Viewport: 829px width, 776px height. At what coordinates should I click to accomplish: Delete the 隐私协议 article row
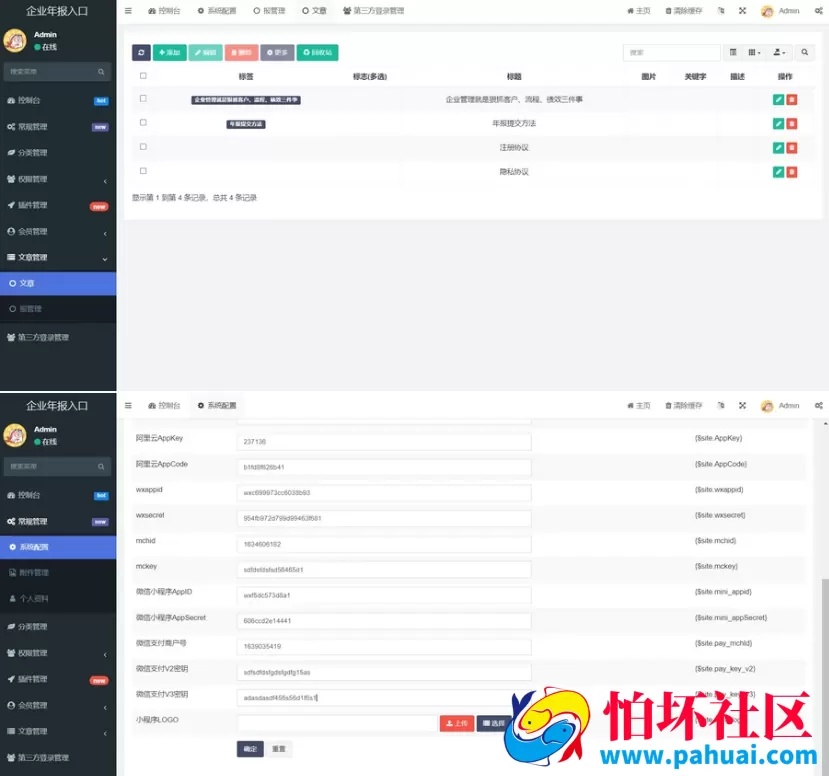(793, 170)
